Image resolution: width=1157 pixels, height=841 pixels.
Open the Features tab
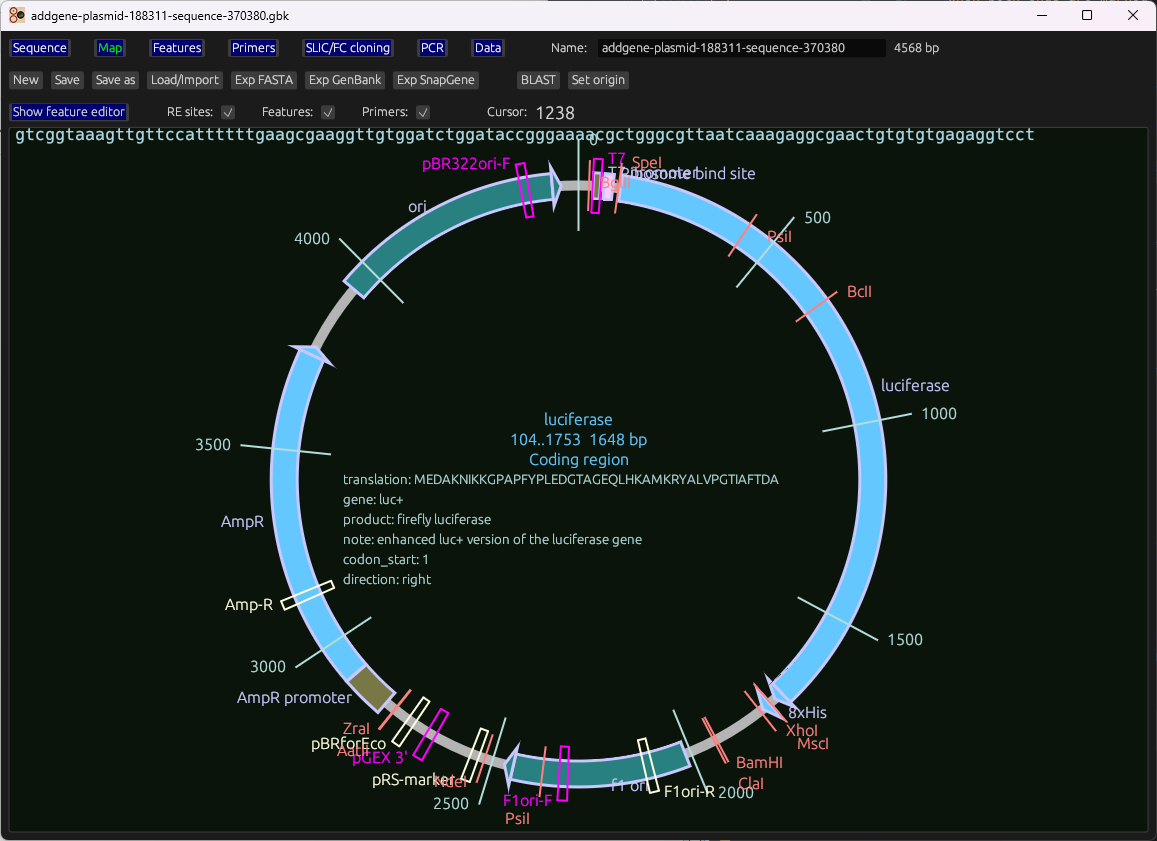pos(177,48)
